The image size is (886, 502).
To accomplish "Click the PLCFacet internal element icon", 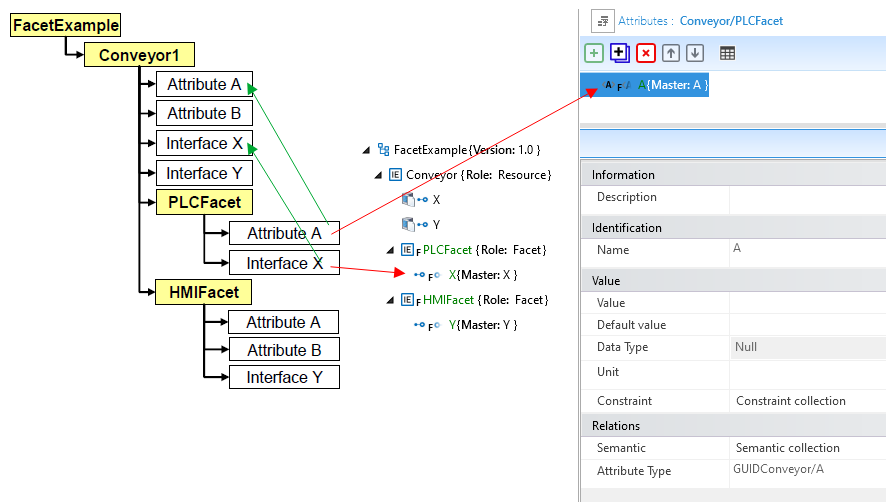I will coord(408,250).
